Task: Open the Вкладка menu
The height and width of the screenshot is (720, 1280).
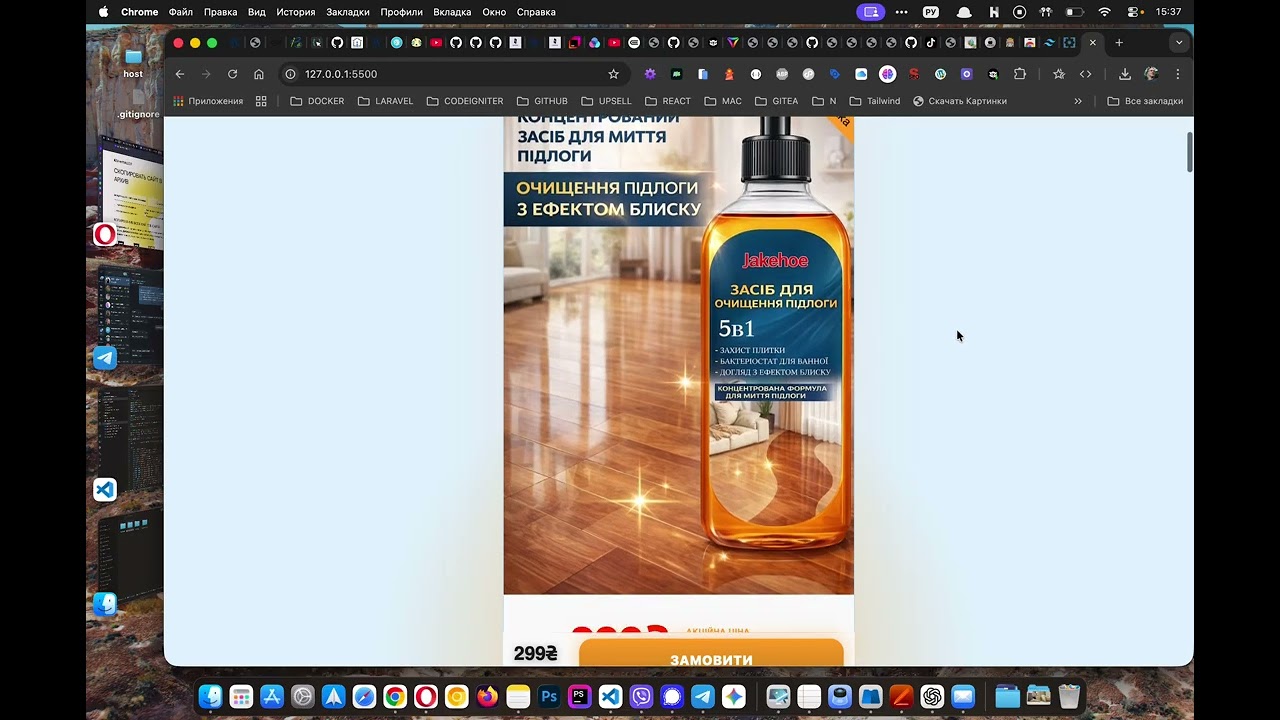Action: pyautogui.click(x=452, y=12)
